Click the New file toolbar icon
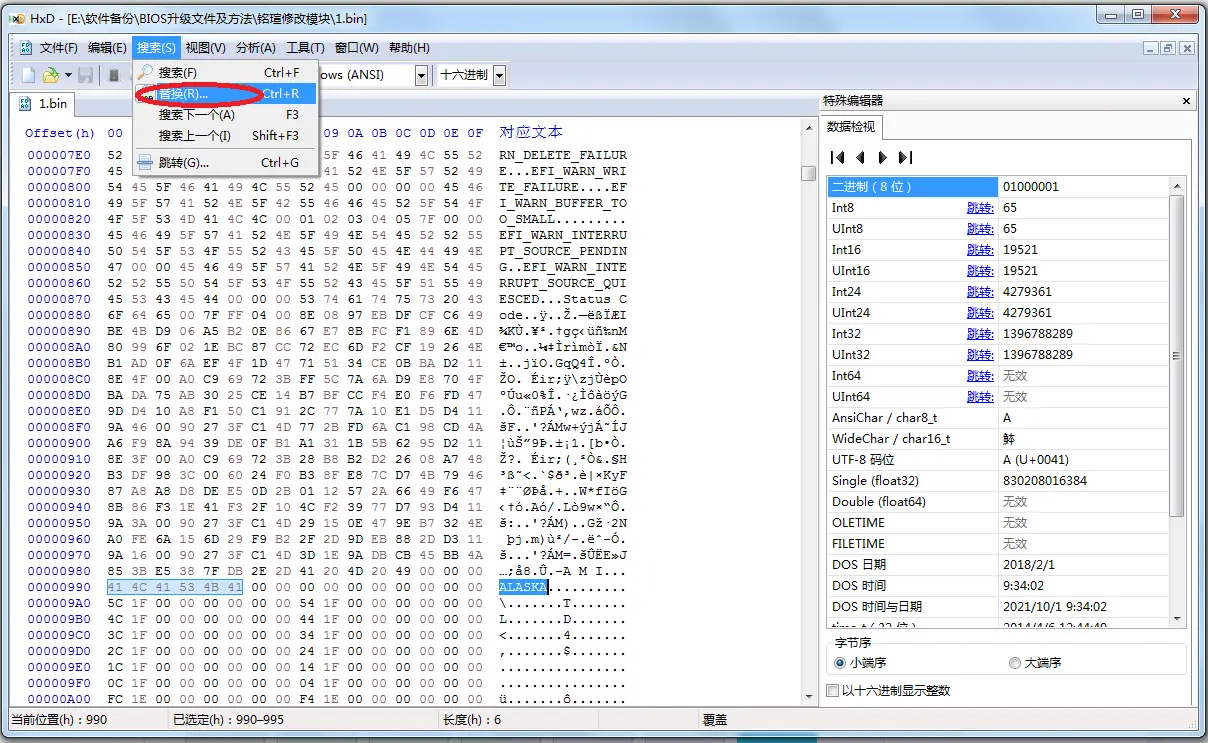The image size is (1208, 743). coord(29,75)
